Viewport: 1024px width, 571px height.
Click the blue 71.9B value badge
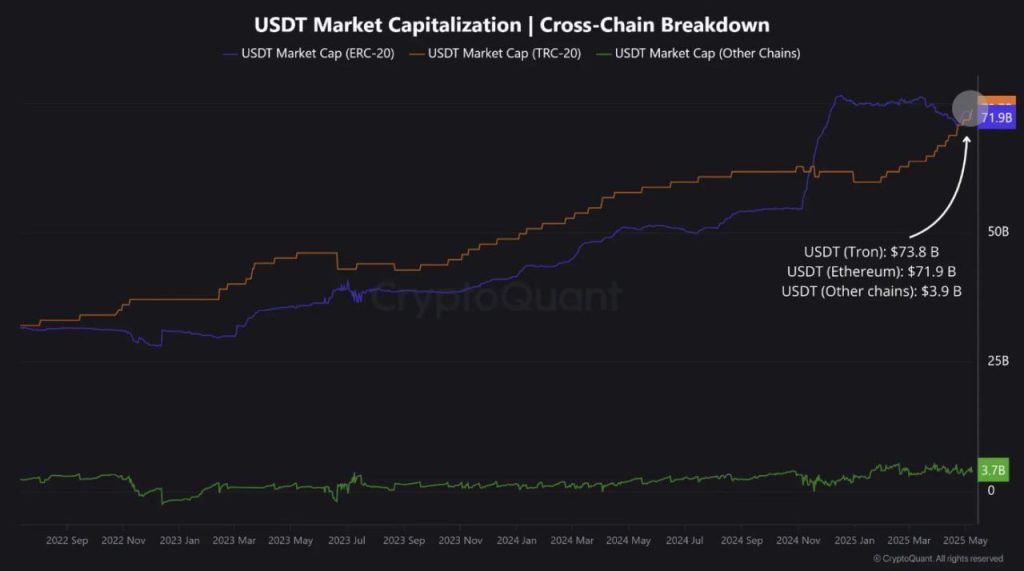(996, 118)
